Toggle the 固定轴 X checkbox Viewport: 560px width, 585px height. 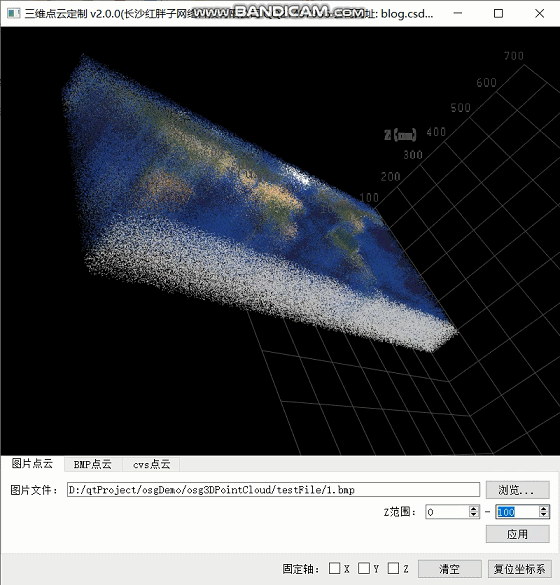334,568
